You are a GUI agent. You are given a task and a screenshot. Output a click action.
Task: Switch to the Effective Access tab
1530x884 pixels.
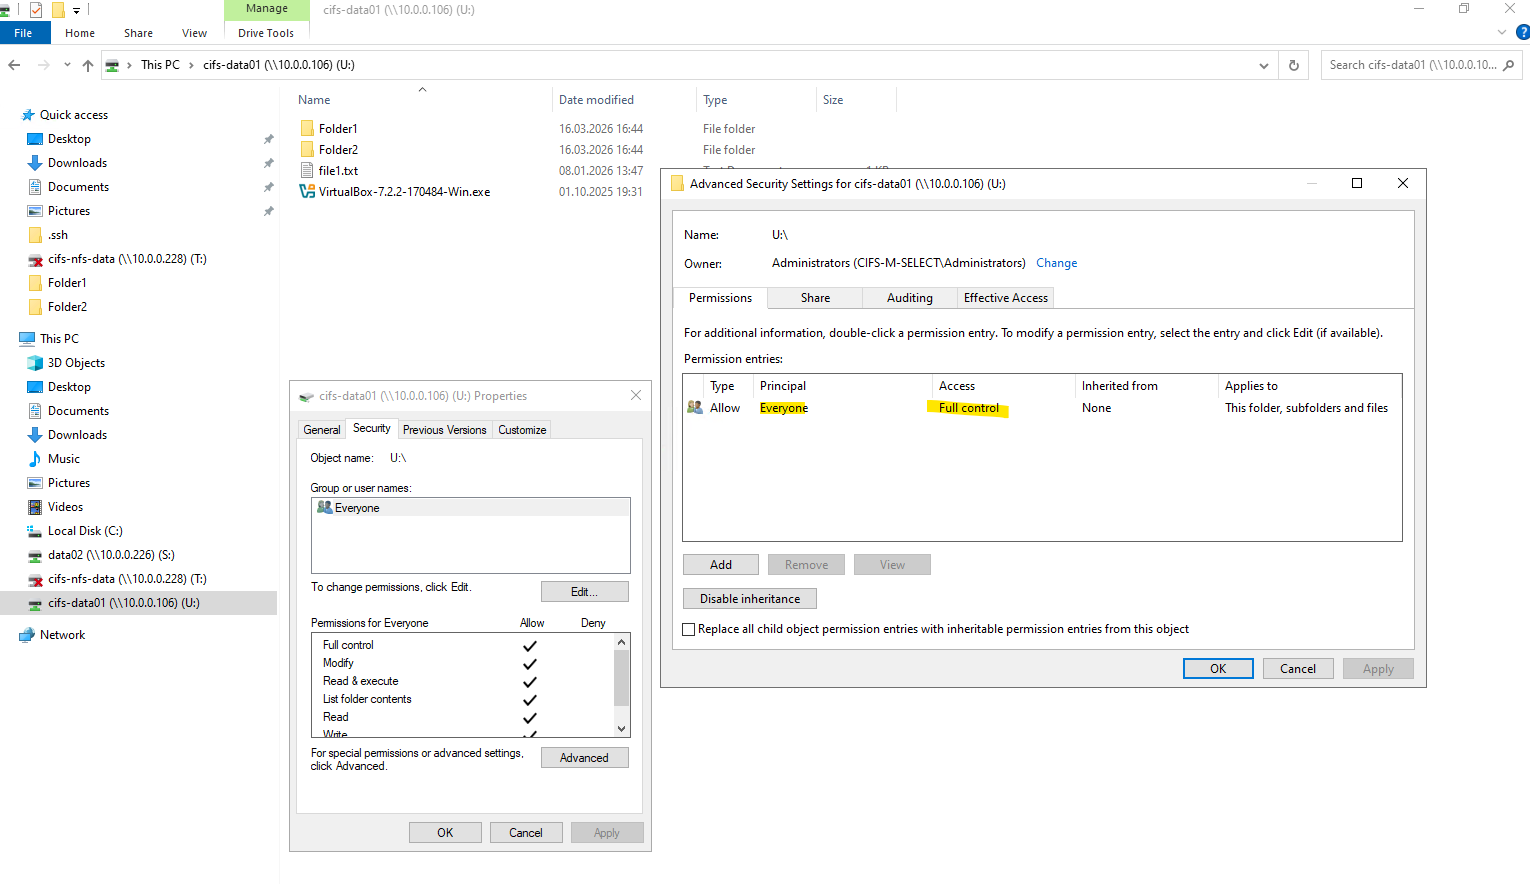tap(1005, 298)
